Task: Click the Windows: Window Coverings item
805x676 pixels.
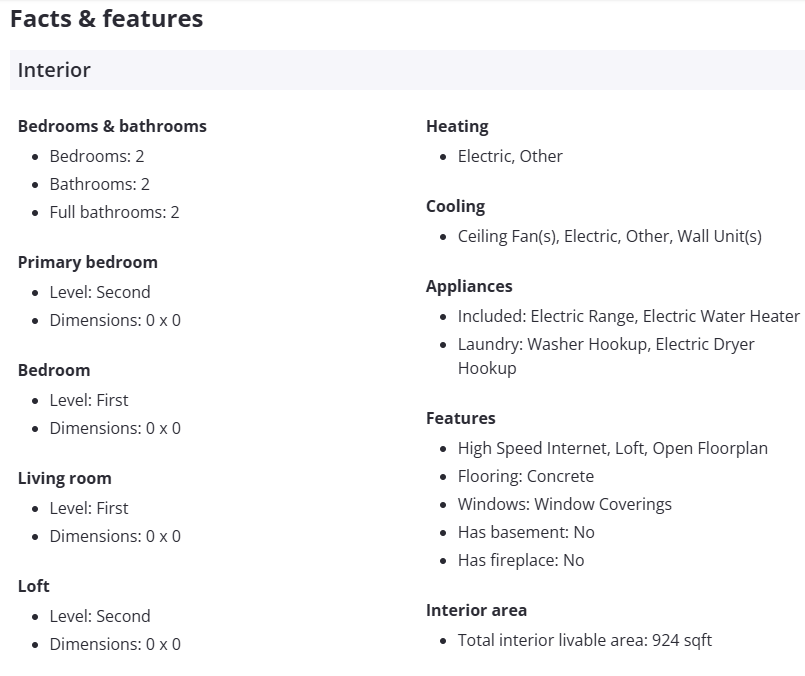Action: (564, 504)
